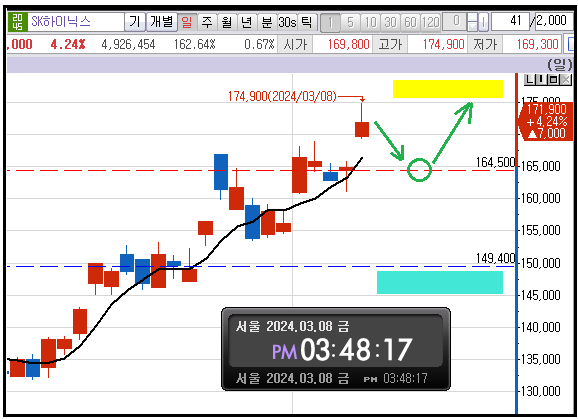Click the candle count field showing 41
The width and height of the screenshot is (578, 419).
[511, 21]
